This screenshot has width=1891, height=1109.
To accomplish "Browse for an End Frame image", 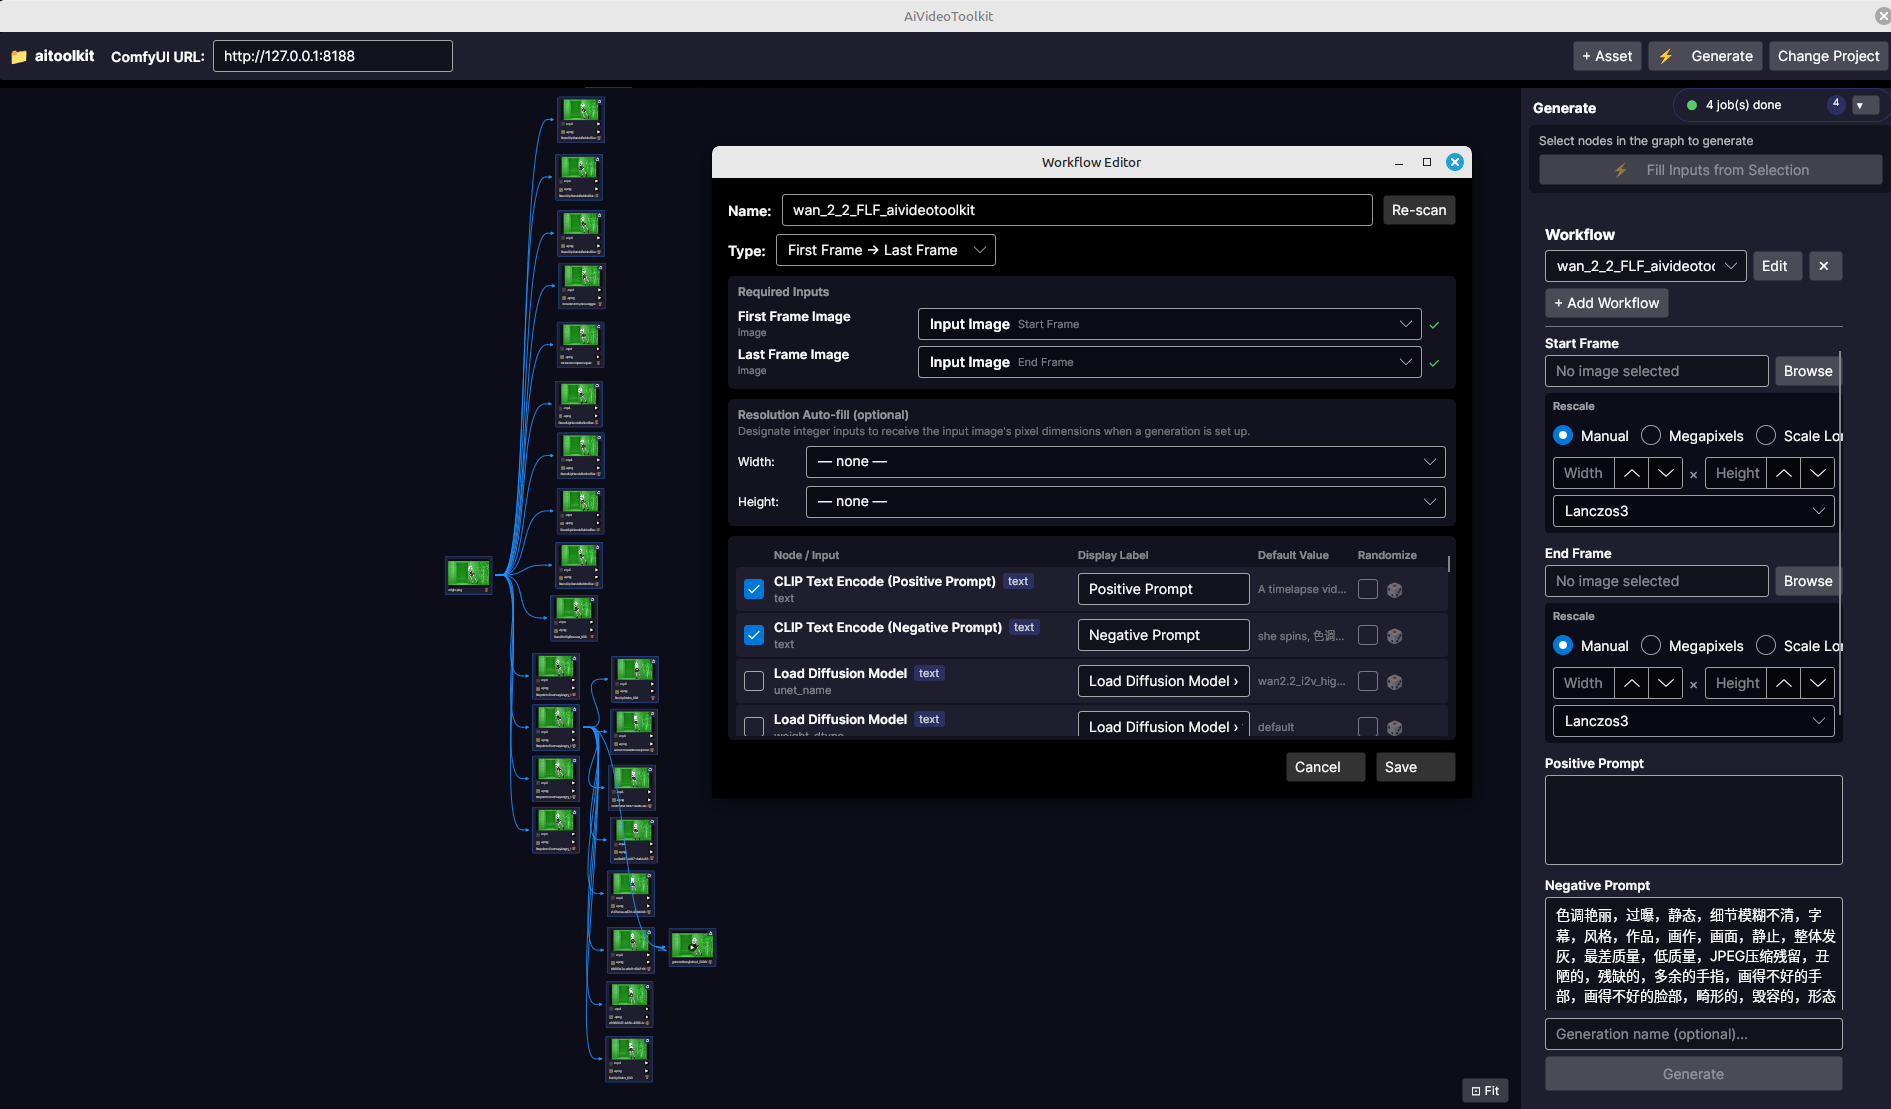I will point(1808,581).
